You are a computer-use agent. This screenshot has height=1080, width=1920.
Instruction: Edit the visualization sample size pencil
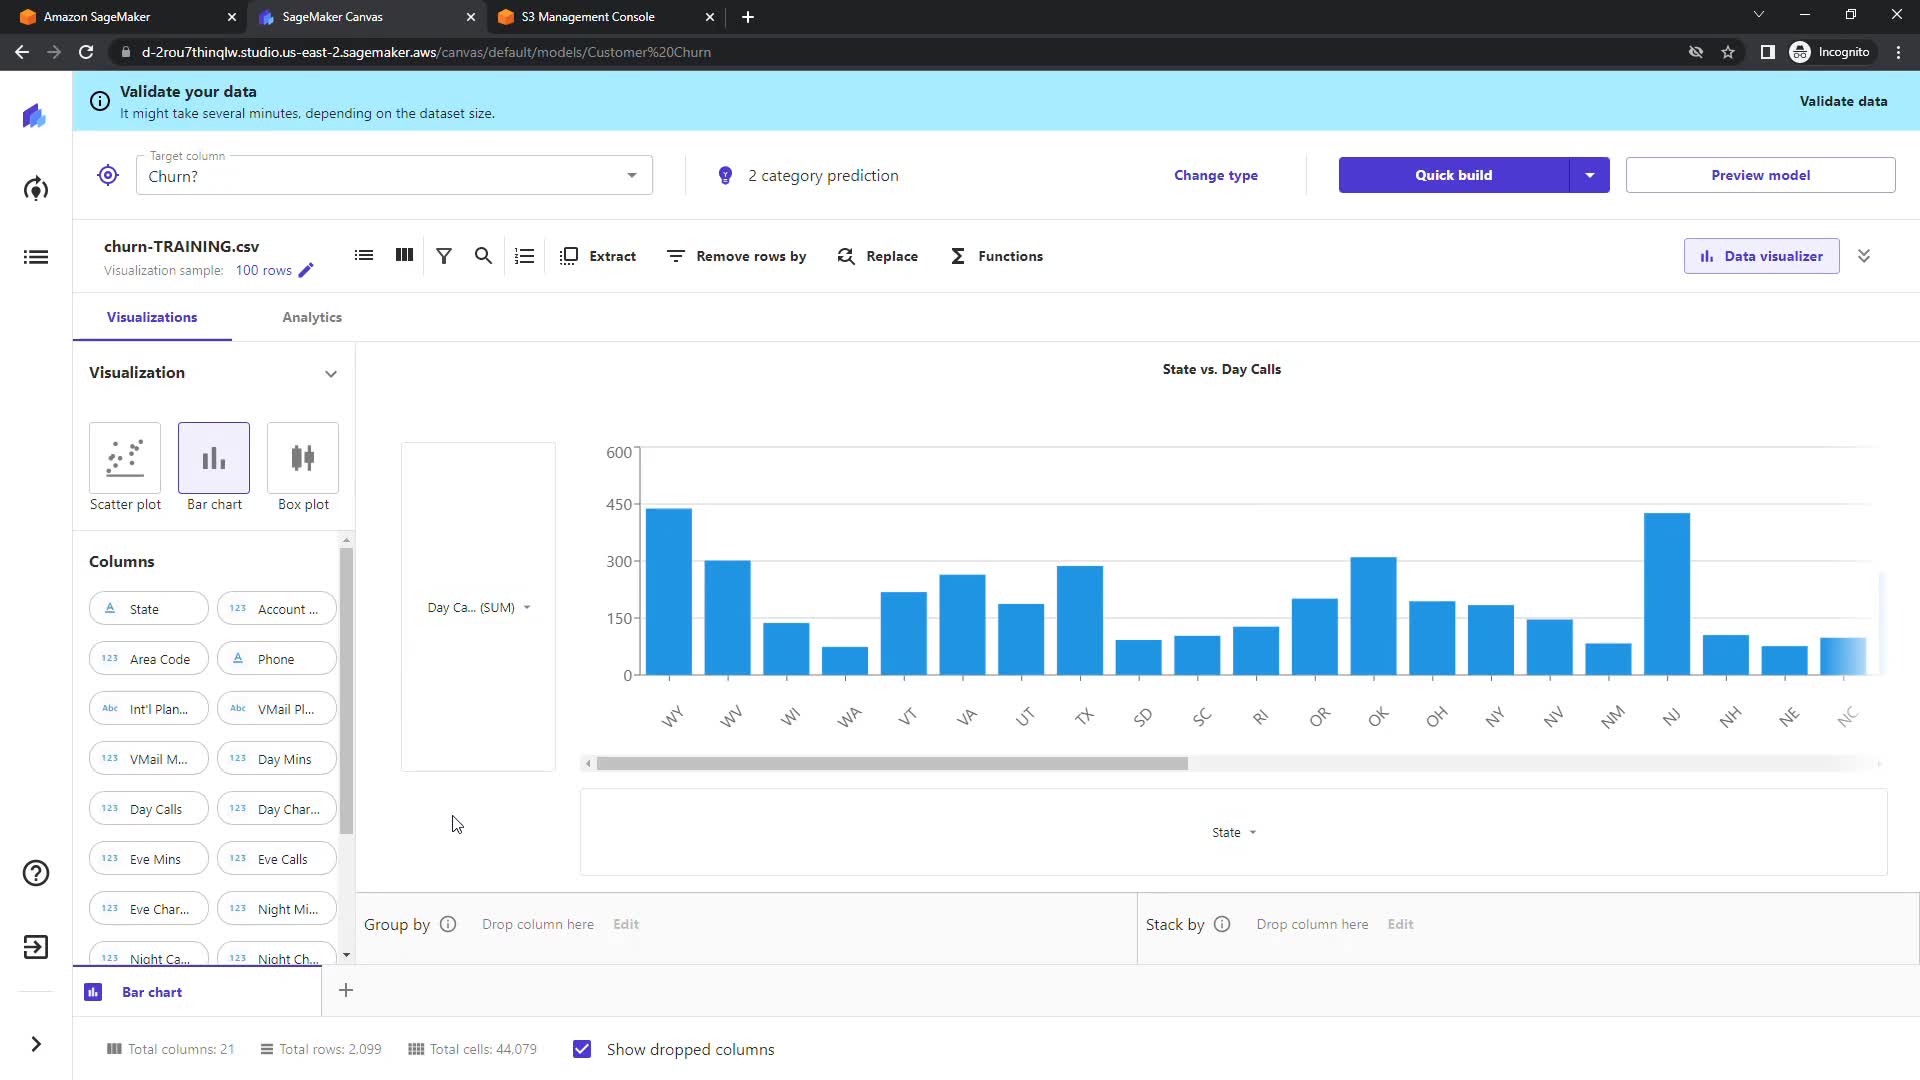pyautogui.click(x=306, y=270)
